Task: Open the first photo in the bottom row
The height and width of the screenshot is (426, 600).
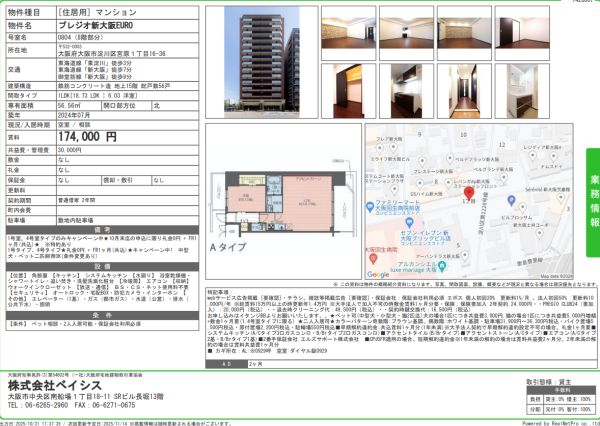Action: pos(348,91)
